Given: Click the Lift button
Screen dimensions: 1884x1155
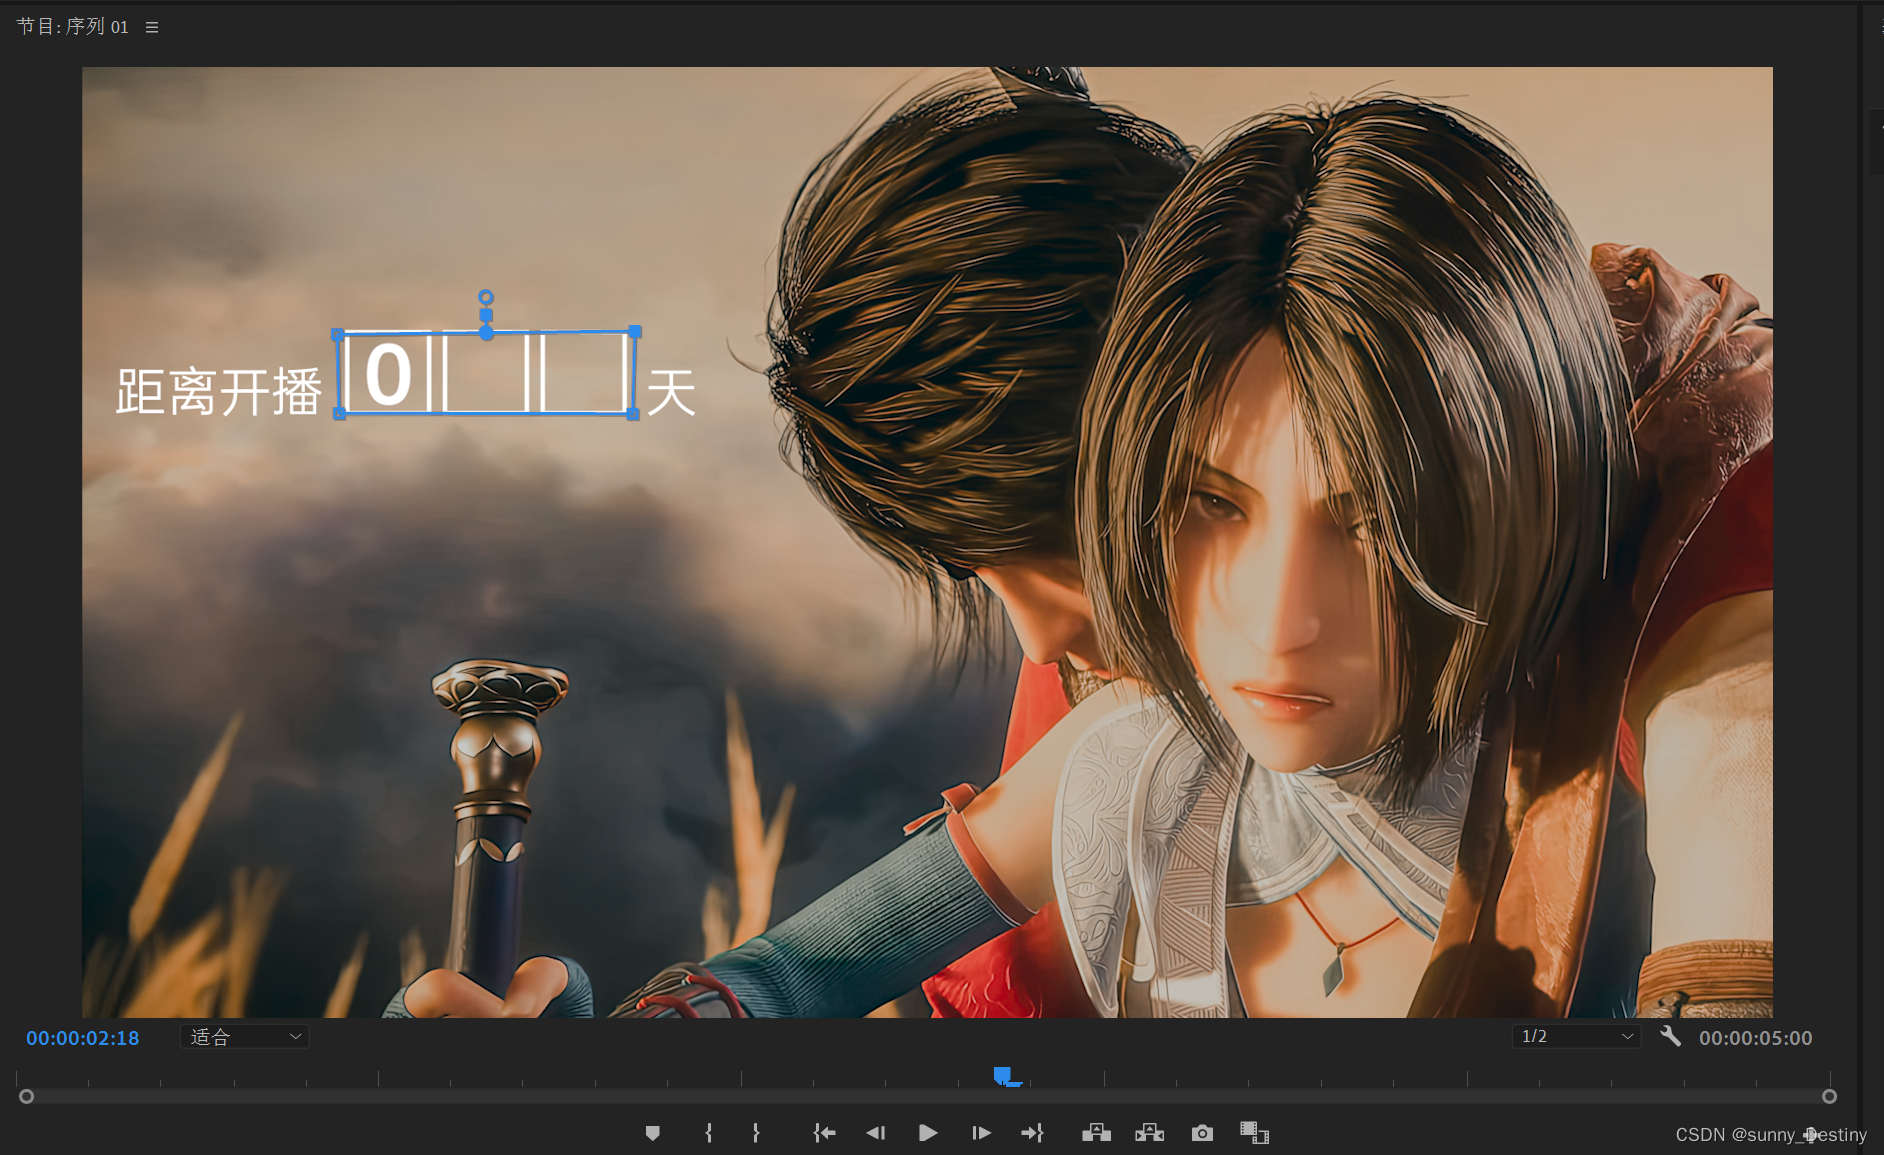Looking at the screenshot, I should click(x=1097, y=1133).
